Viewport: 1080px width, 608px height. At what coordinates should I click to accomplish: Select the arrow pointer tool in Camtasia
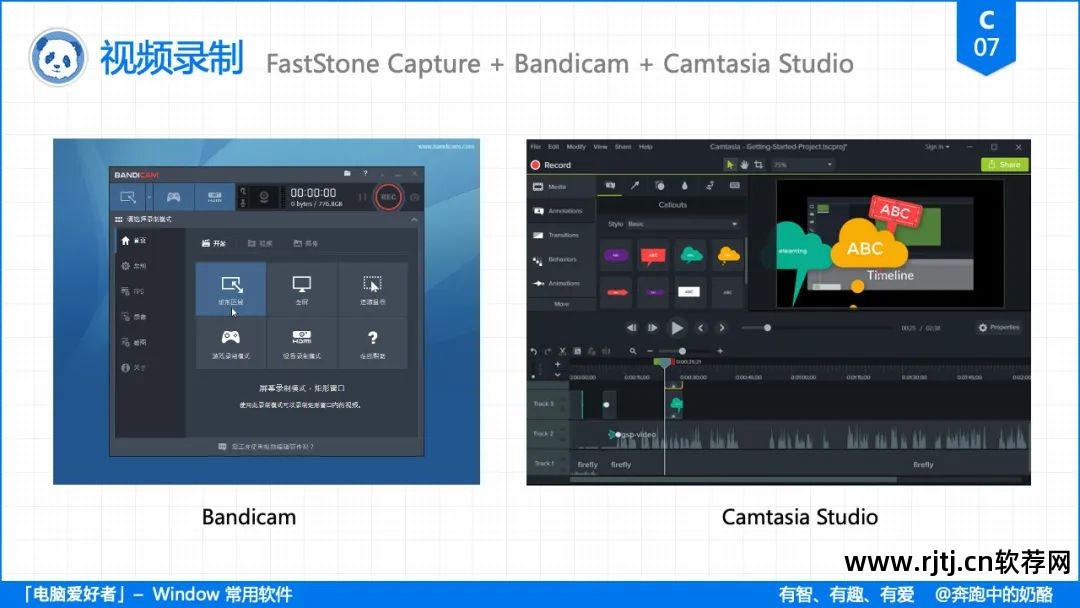coord(729,165)
